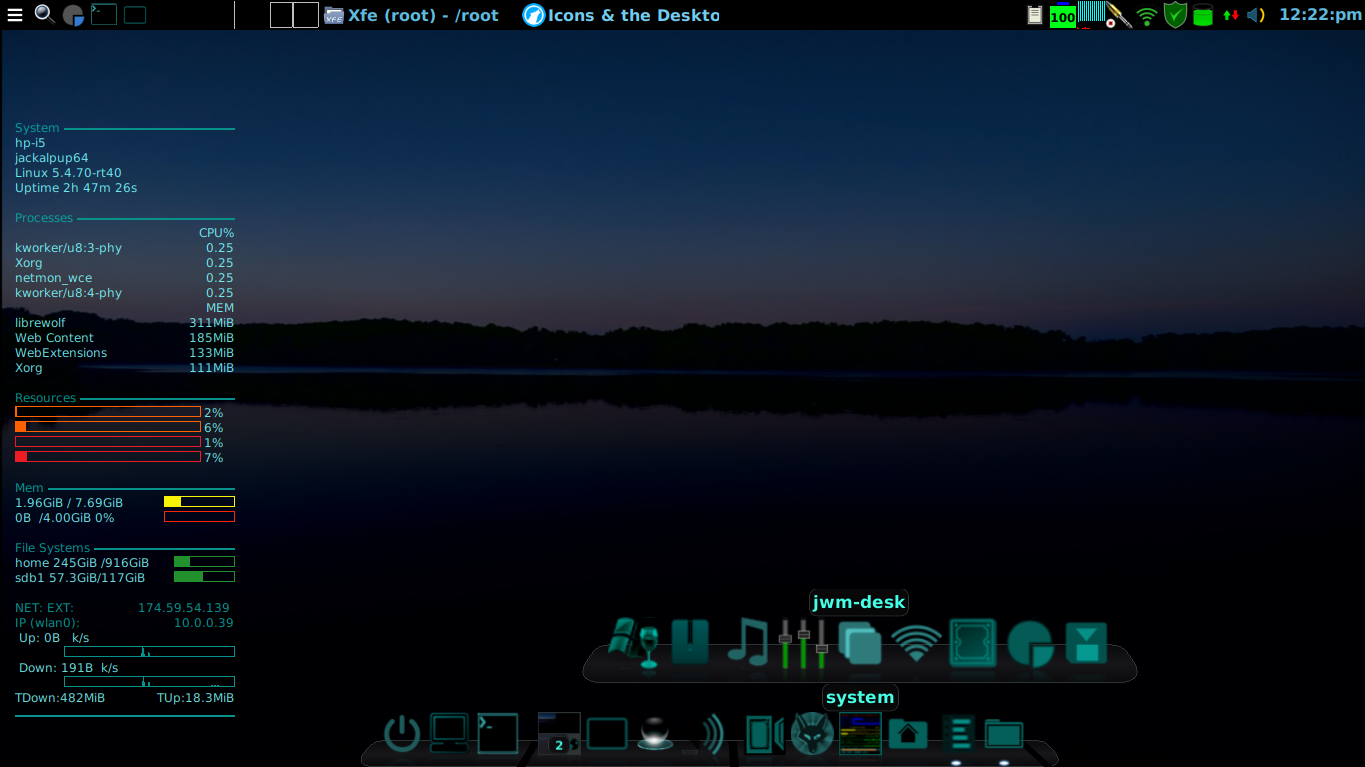Image resolution: width=1365 pixels, height=767 pixels.
Task: Click the librewolf process row
Action: 124,323
